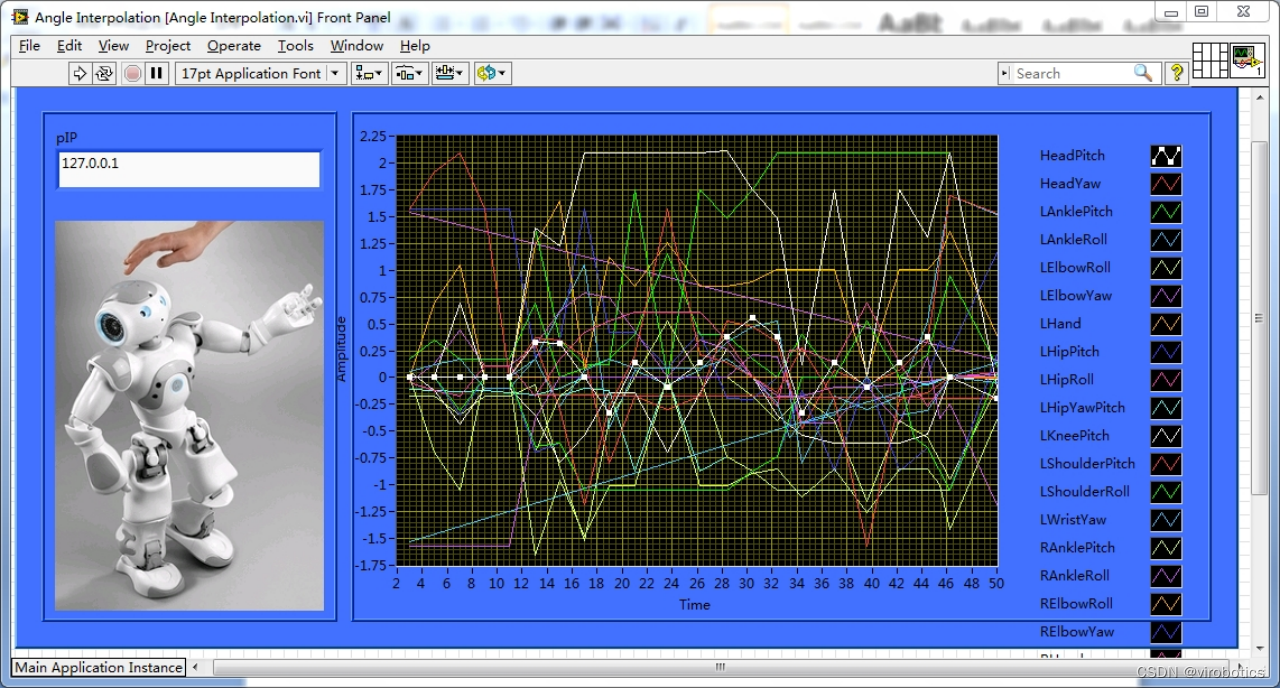Click the LabVIEW title bar icon
1280x688 pixels.
pos(20,17)
